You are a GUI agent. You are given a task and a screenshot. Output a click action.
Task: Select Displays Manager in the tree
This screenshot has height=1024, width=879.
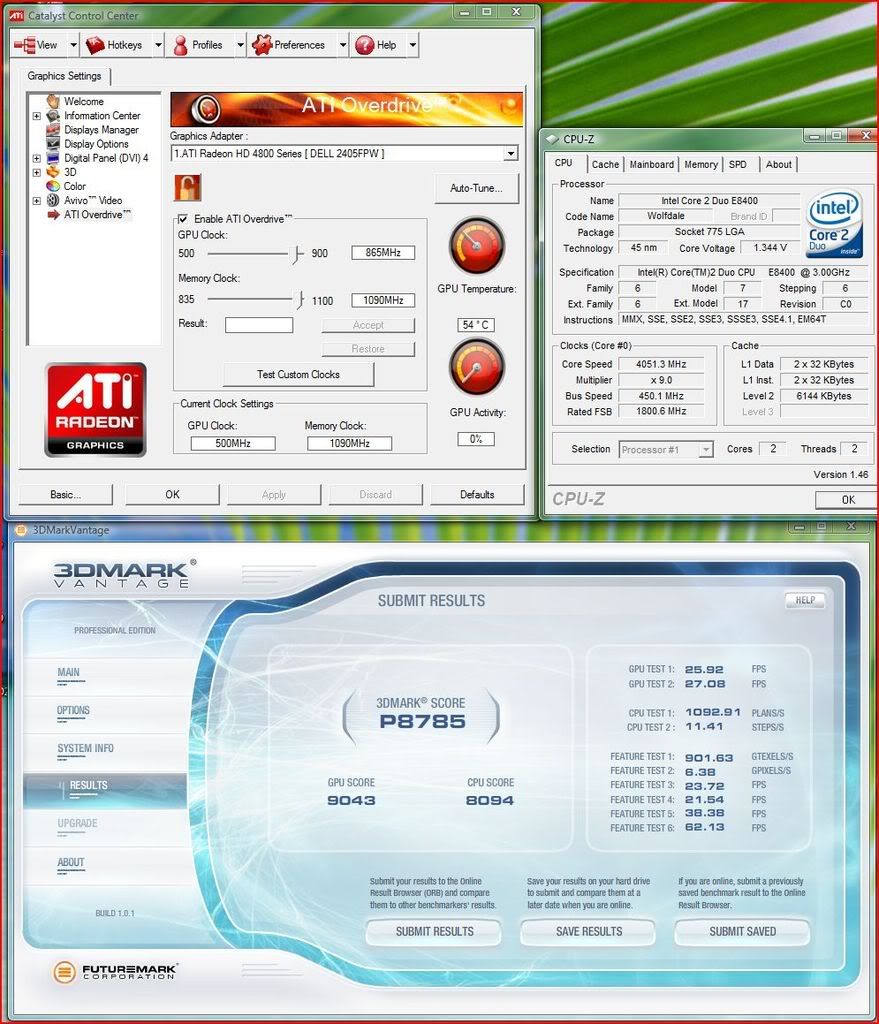tap(101, 130)
